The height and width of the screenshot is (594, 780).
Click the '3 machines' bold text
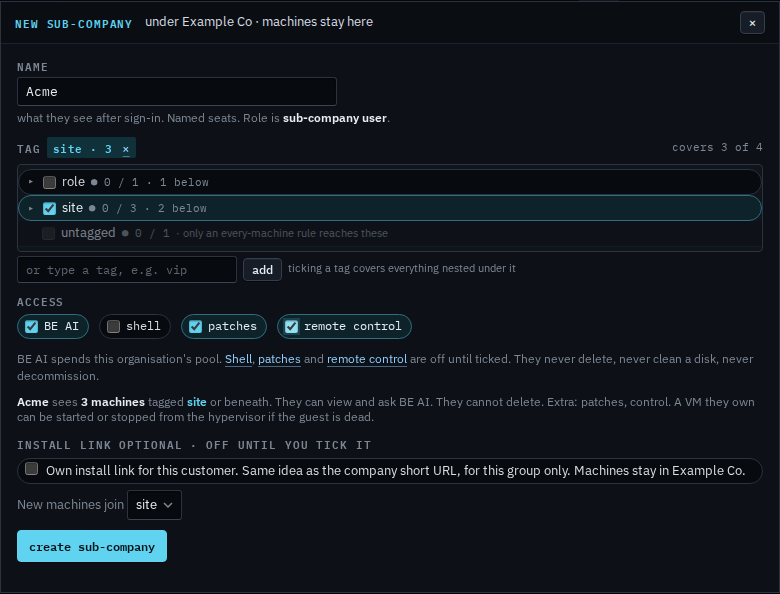(x=113, y=402)
